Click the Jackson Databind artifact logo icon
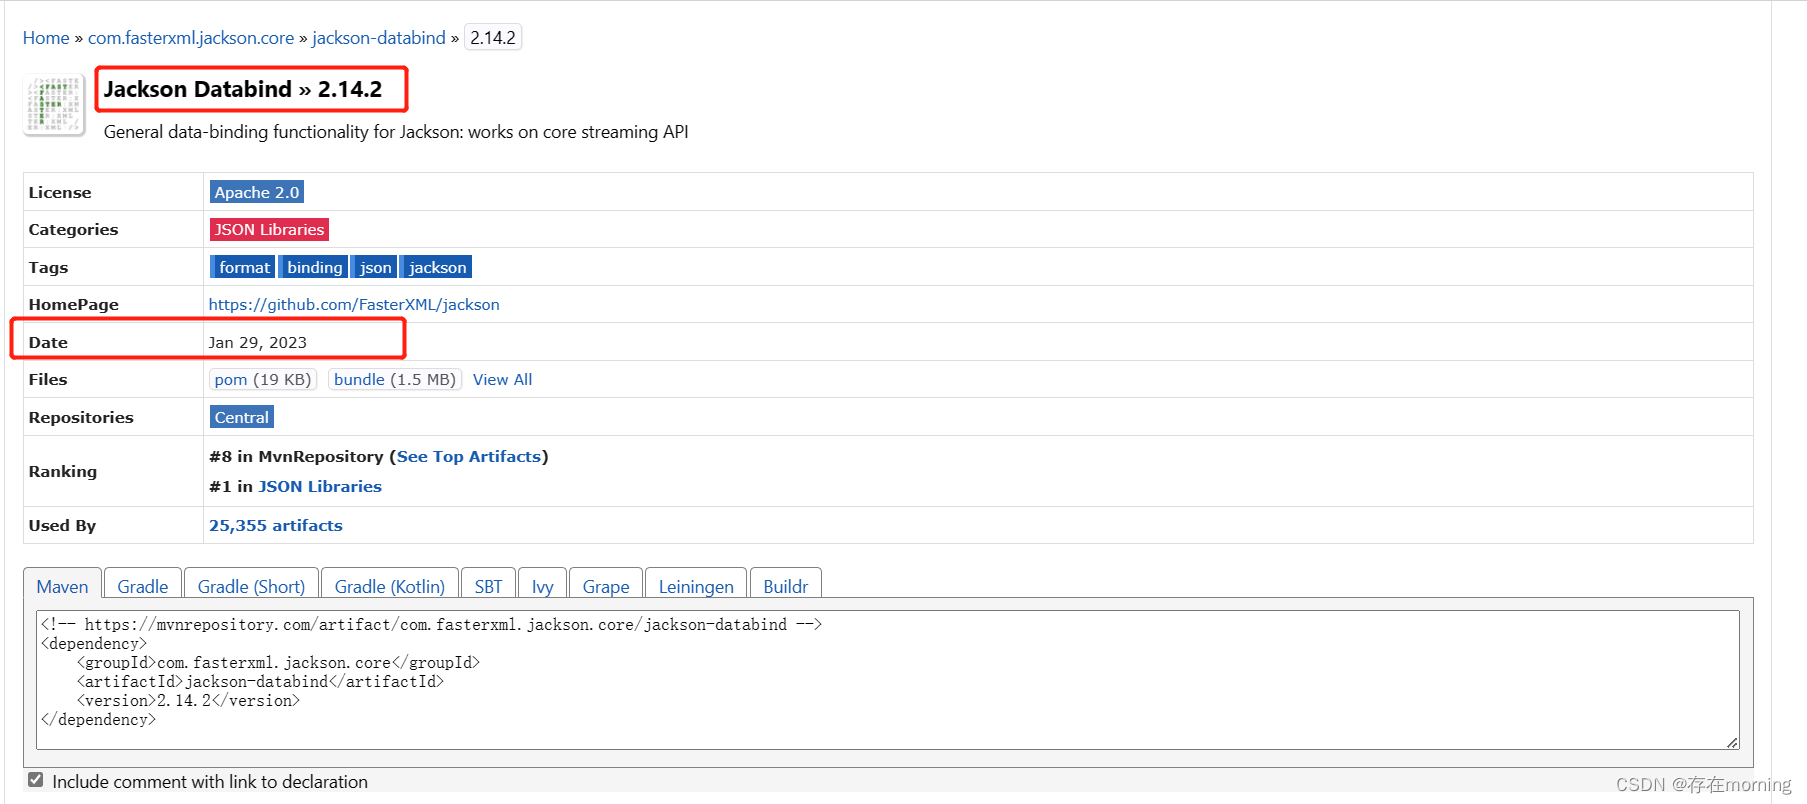 pyautogui.click(x=54, y=105)
